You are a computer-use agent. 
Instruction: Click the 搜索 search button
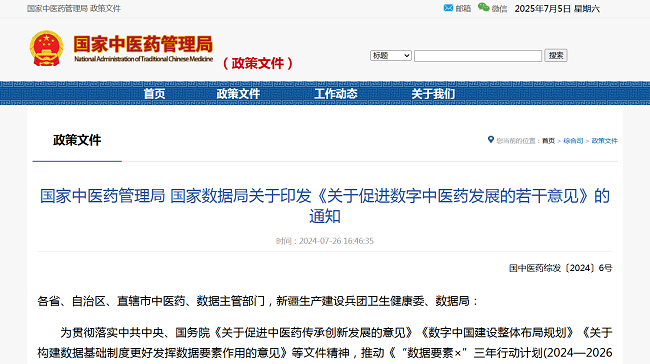(556, 56)
